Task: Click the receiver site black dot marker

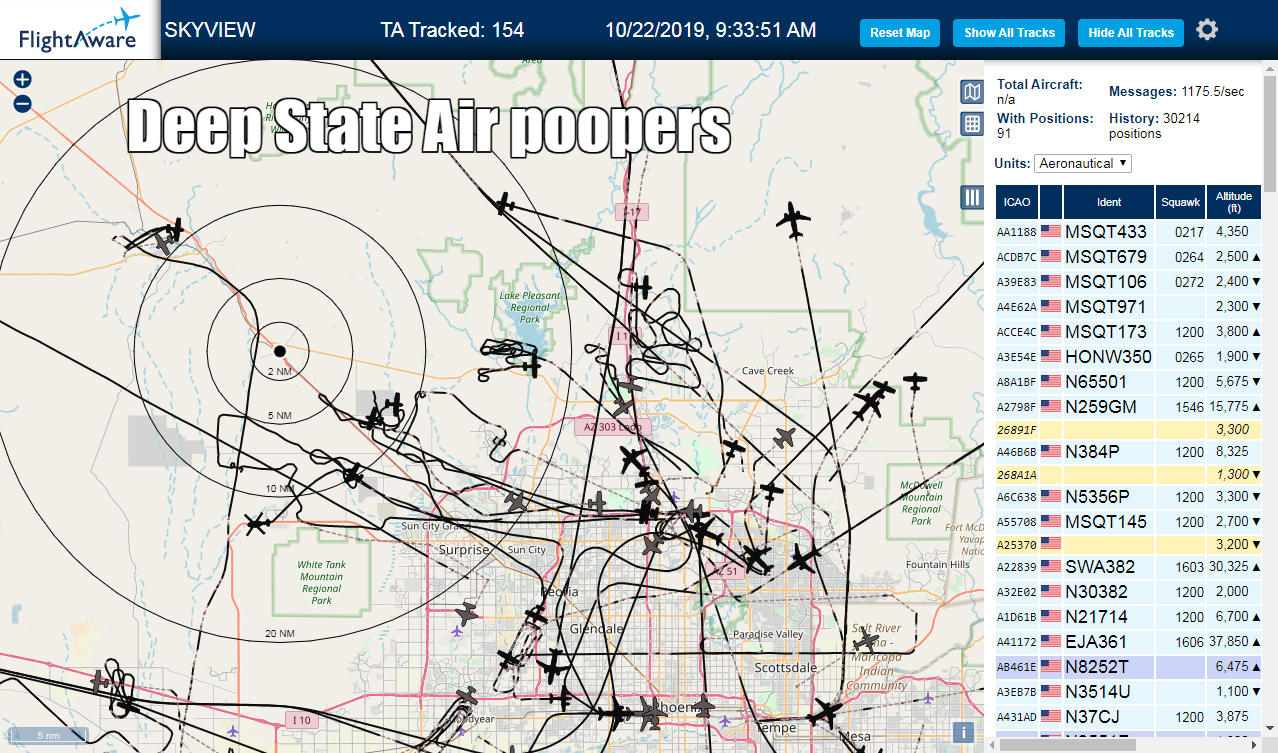Action: 280,350
